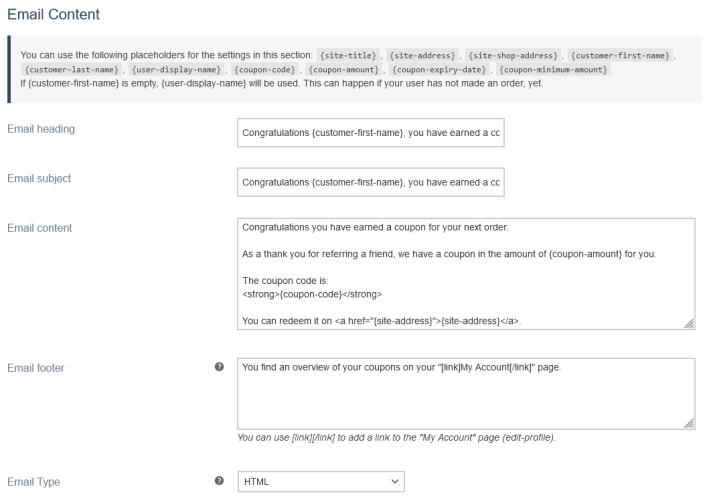Viewport: 703px width, 501px height.
Task: Click into the Email heading field
Action: (370, 134)
